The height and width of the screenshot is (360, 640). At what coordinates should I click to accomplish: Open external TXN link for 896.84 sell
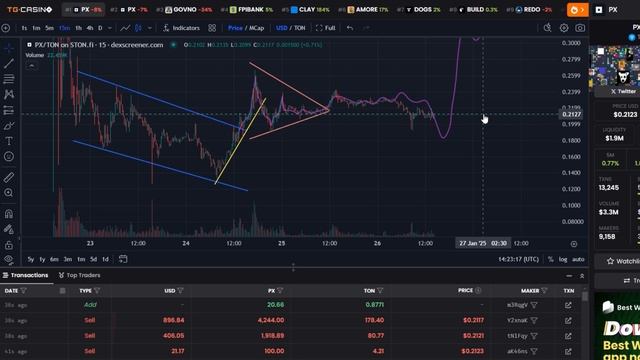point(568,320)
